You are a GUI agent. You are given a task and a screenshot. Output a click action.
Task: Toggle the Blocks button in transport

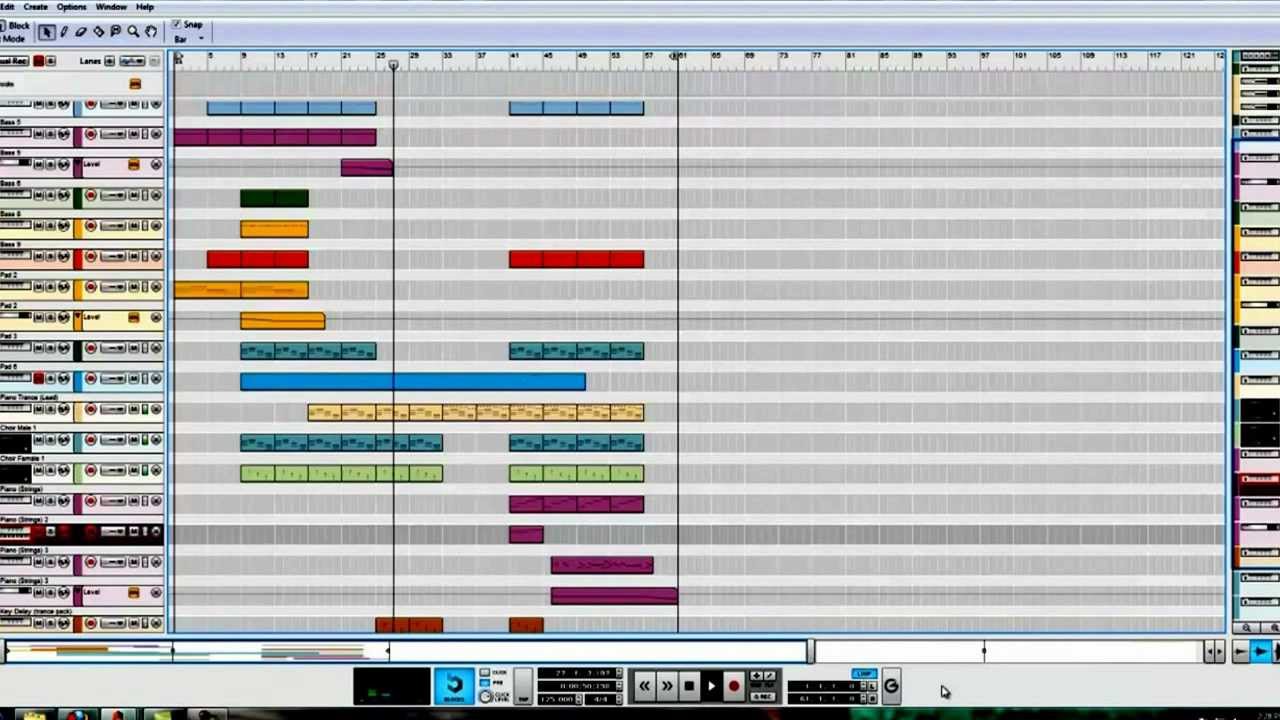point(454,685)
